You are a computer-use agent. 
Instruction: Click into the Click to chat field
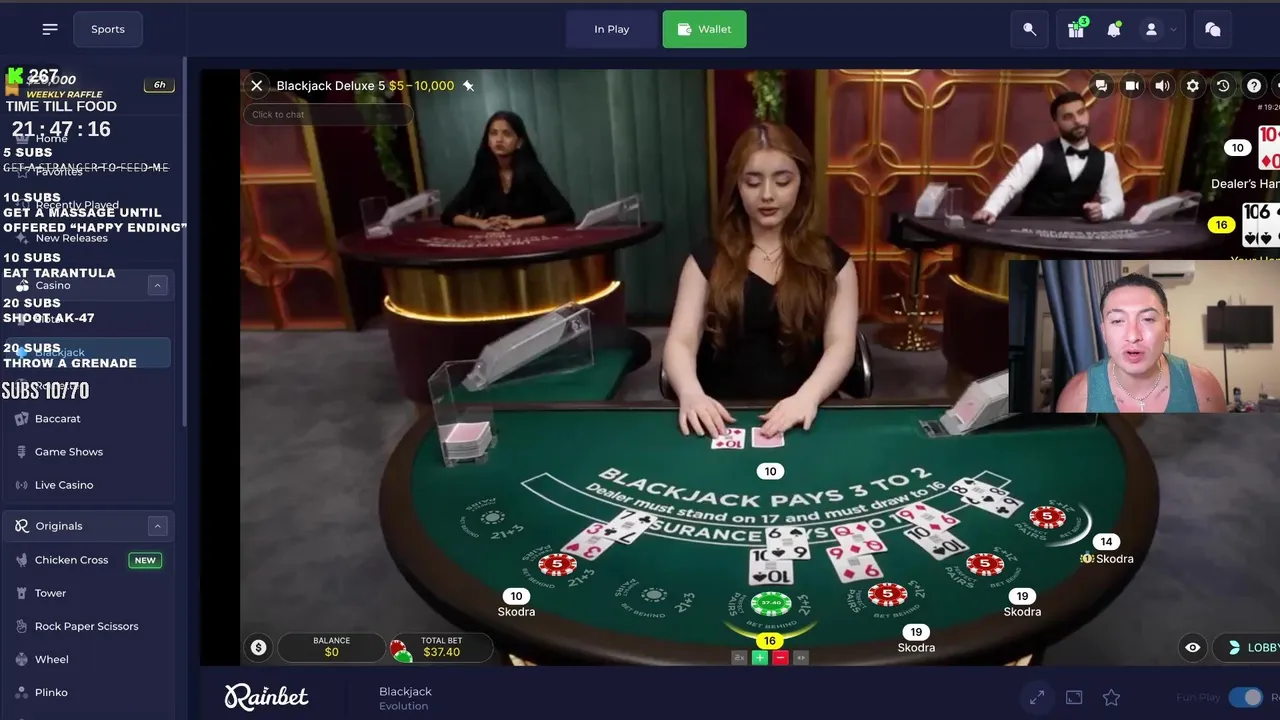[x=327, y=114]
